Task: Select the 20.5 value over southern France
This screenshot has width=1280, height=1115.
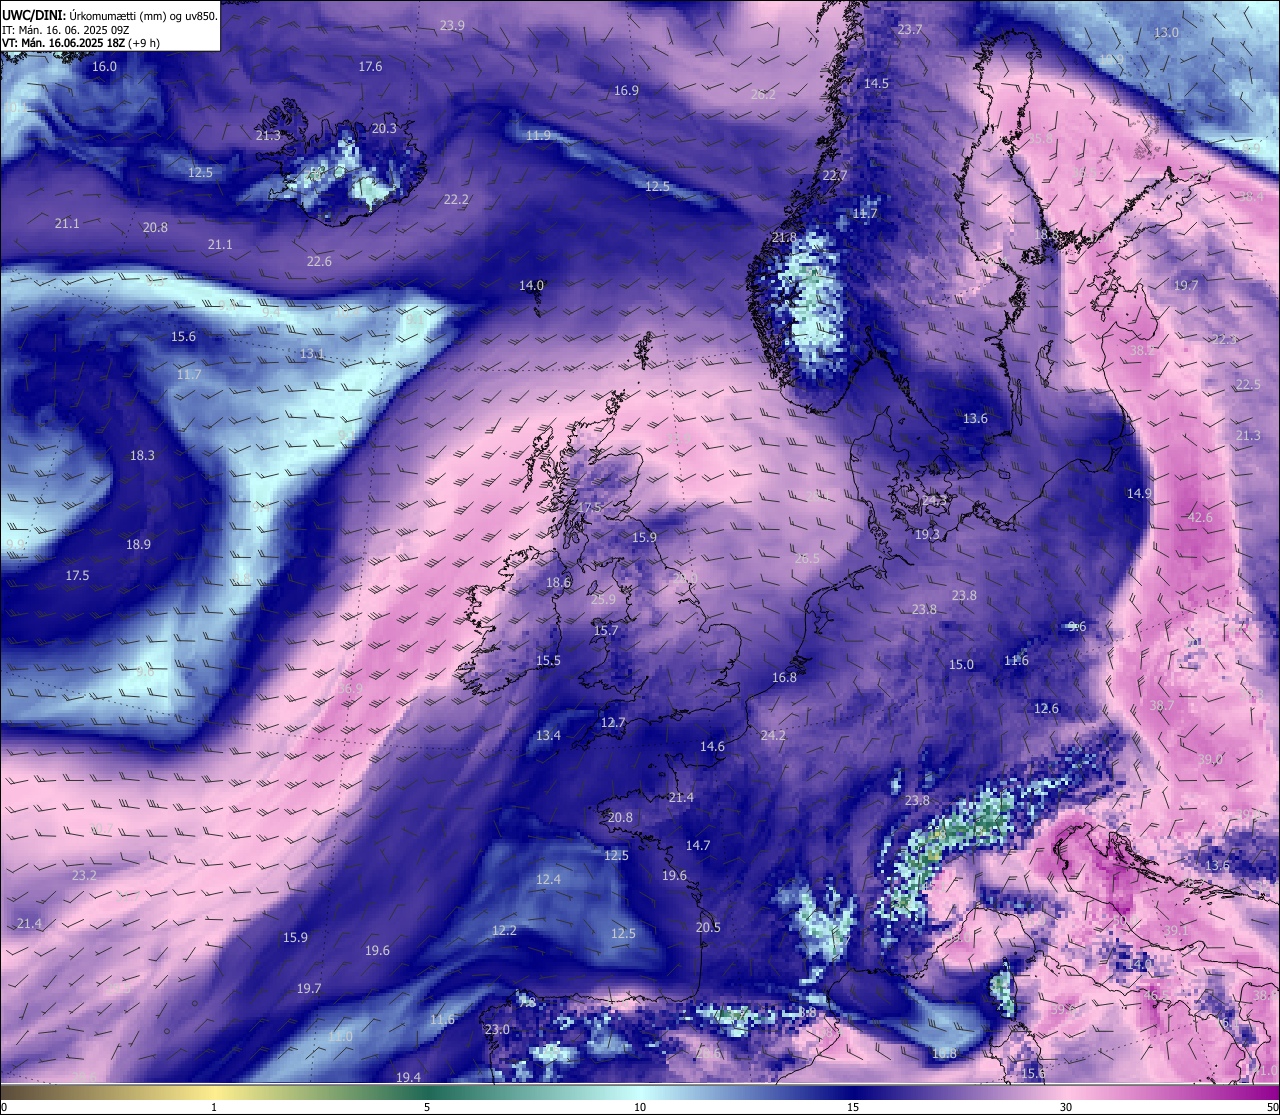Action: point(708,928)
